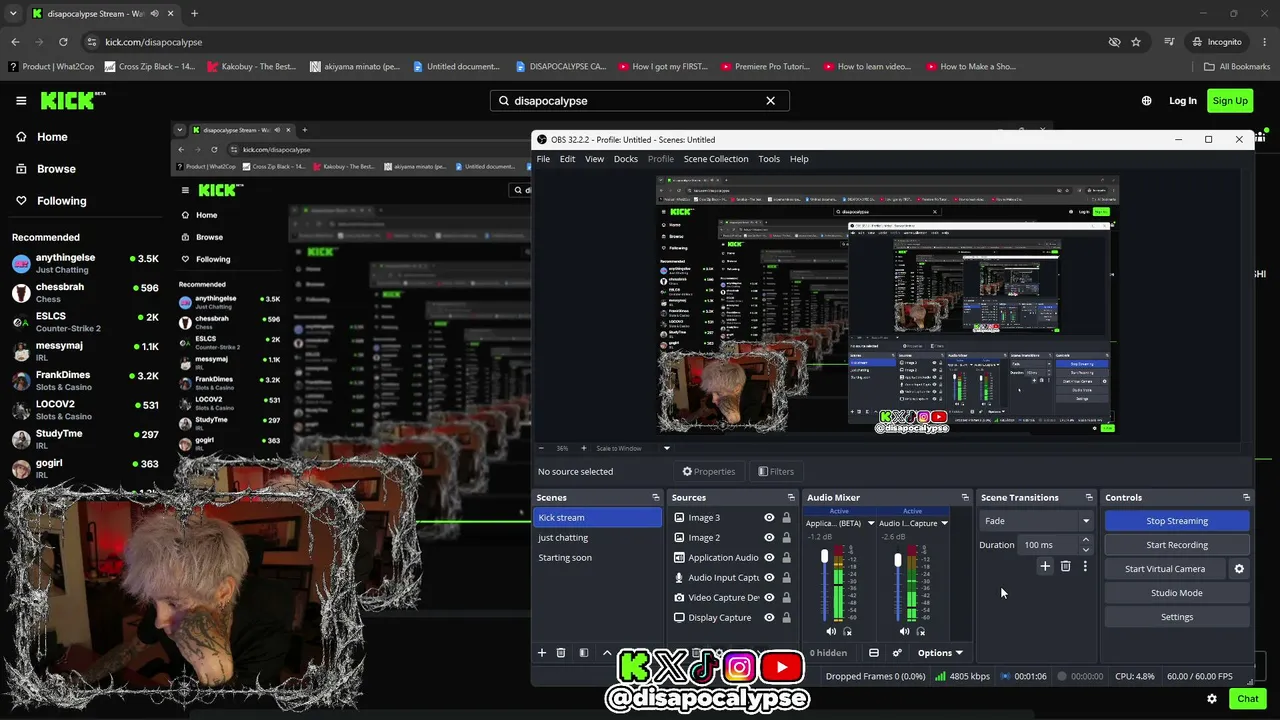This screenshot has height=720, width=1280.
Task: Open OBS Settings from Controls
Action: click(x=1177, y=617)
